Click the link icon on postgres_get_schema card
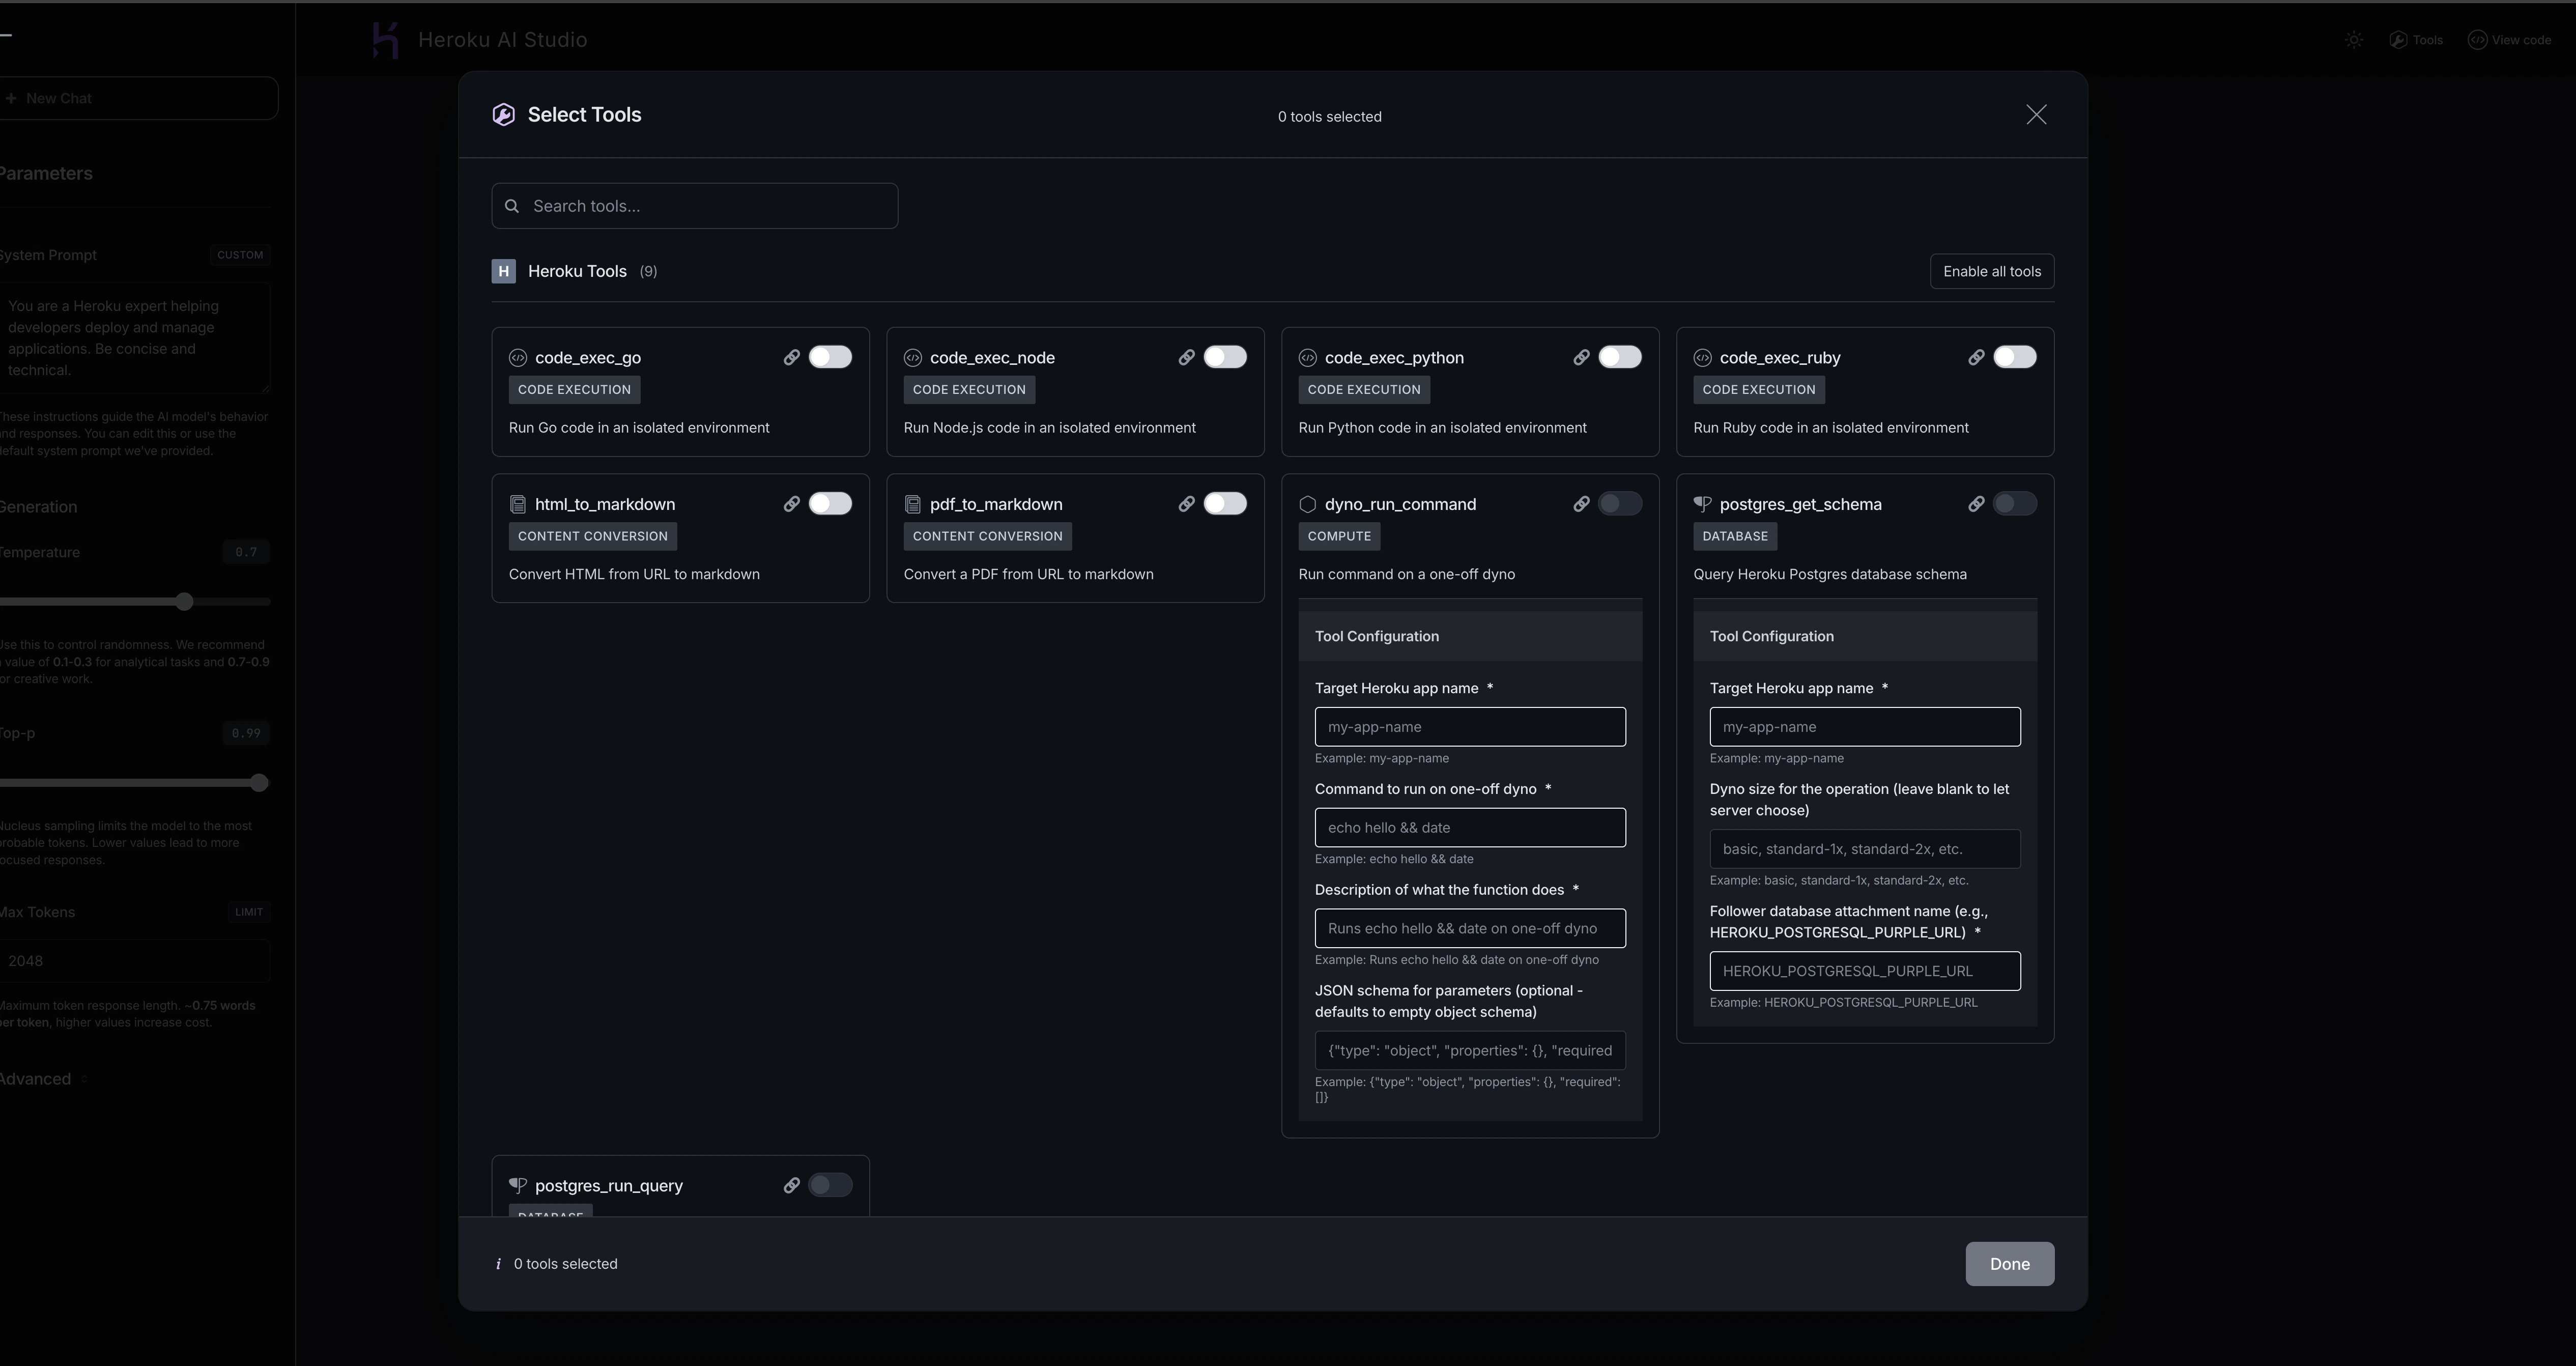The width and height of the screenshot is (2576, 1366). click(x=1976, y=504)
